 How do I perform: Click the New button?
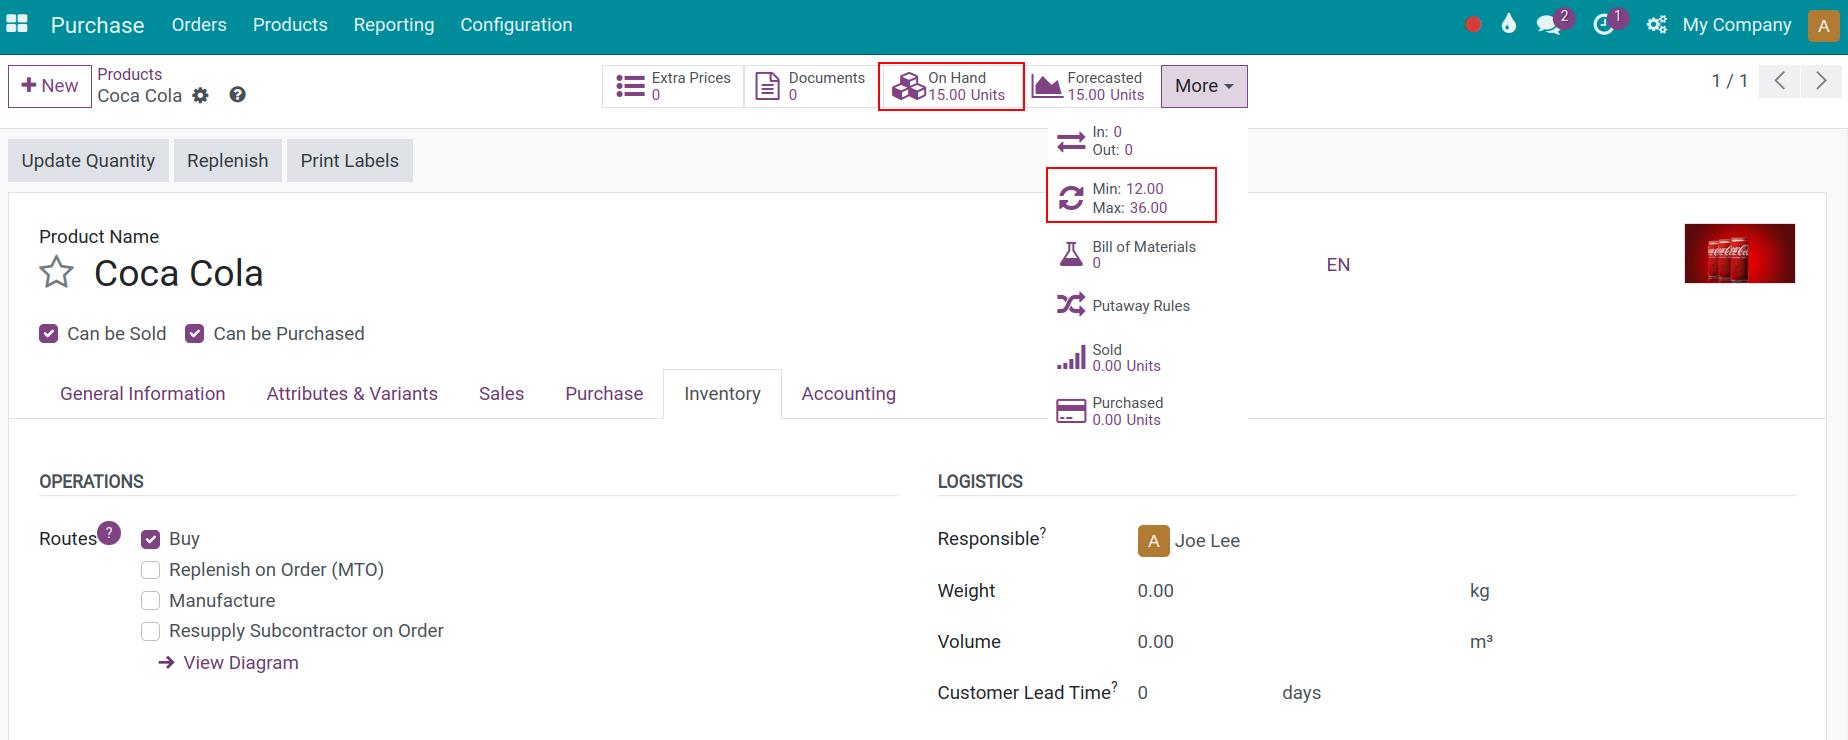[x=50, y=86]
